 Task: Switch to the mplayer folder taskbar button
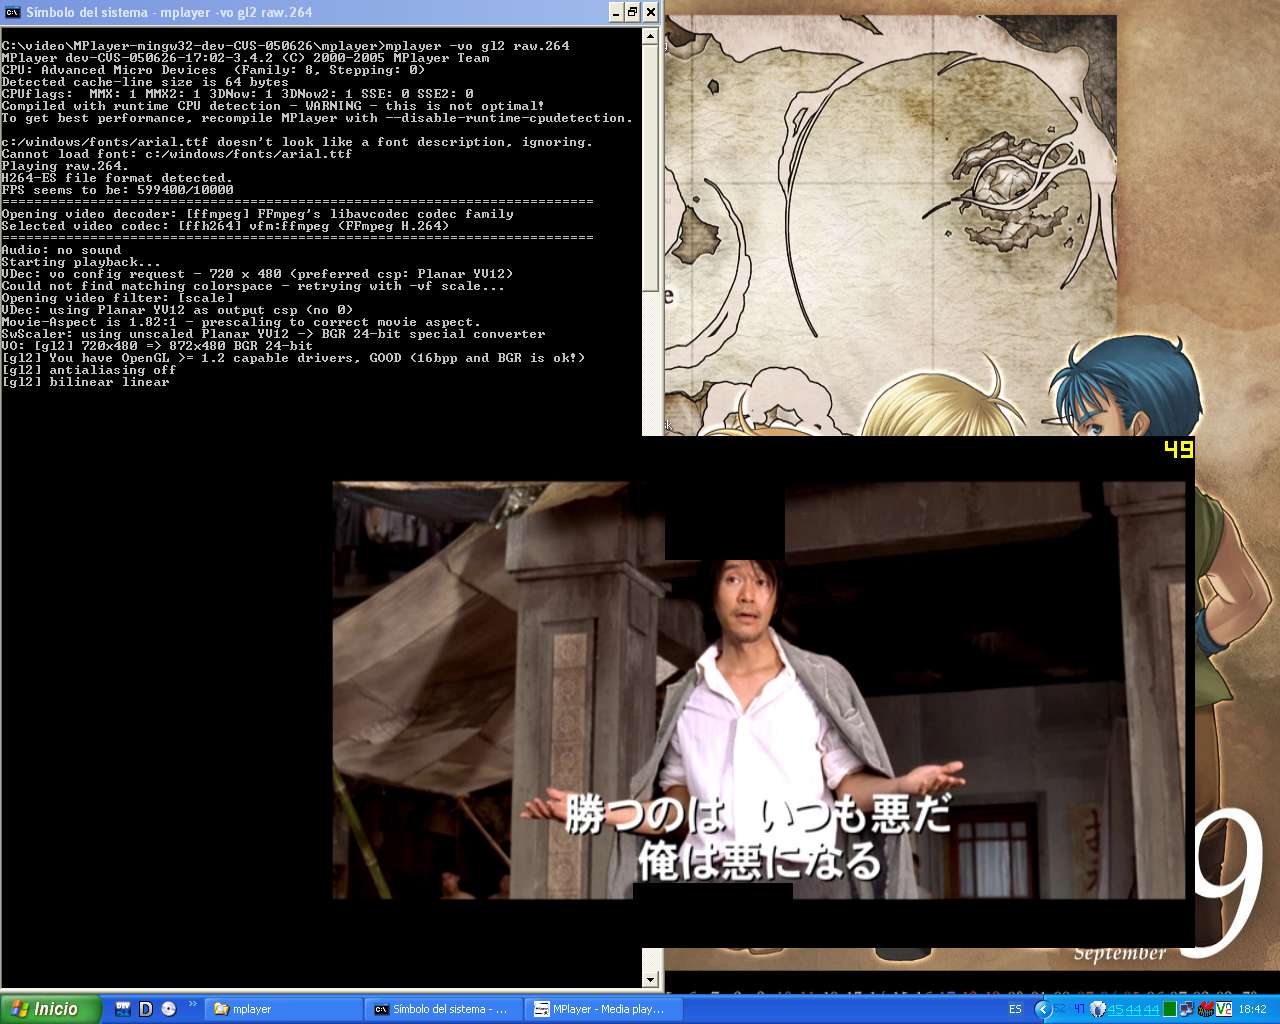[x=283, y=1010]
